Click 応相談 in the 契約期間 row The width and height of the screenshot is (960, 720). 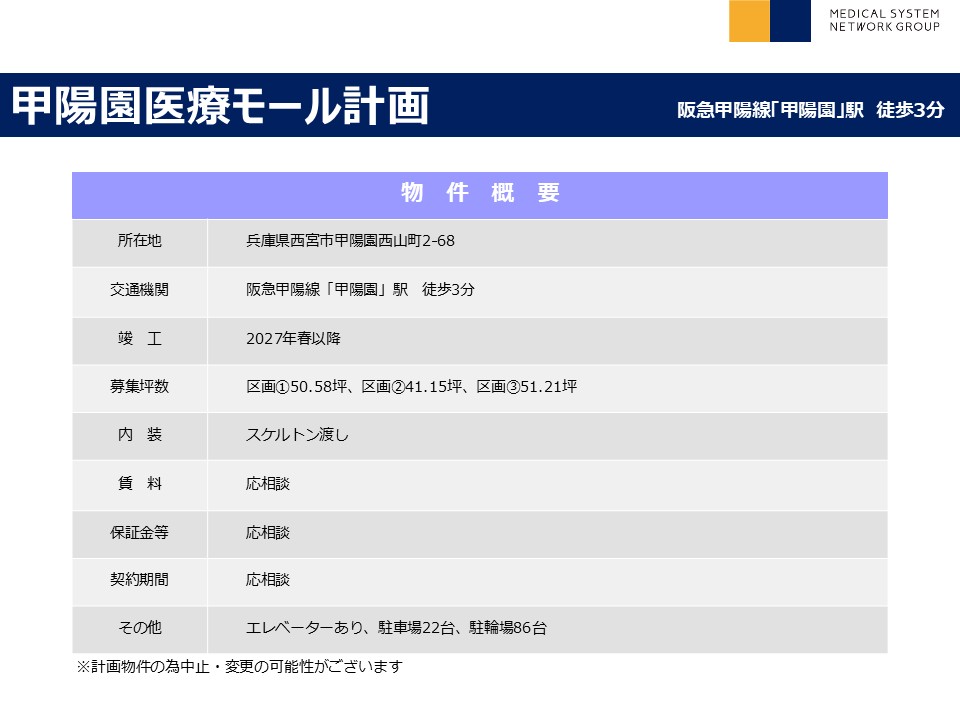click(268, 579)
